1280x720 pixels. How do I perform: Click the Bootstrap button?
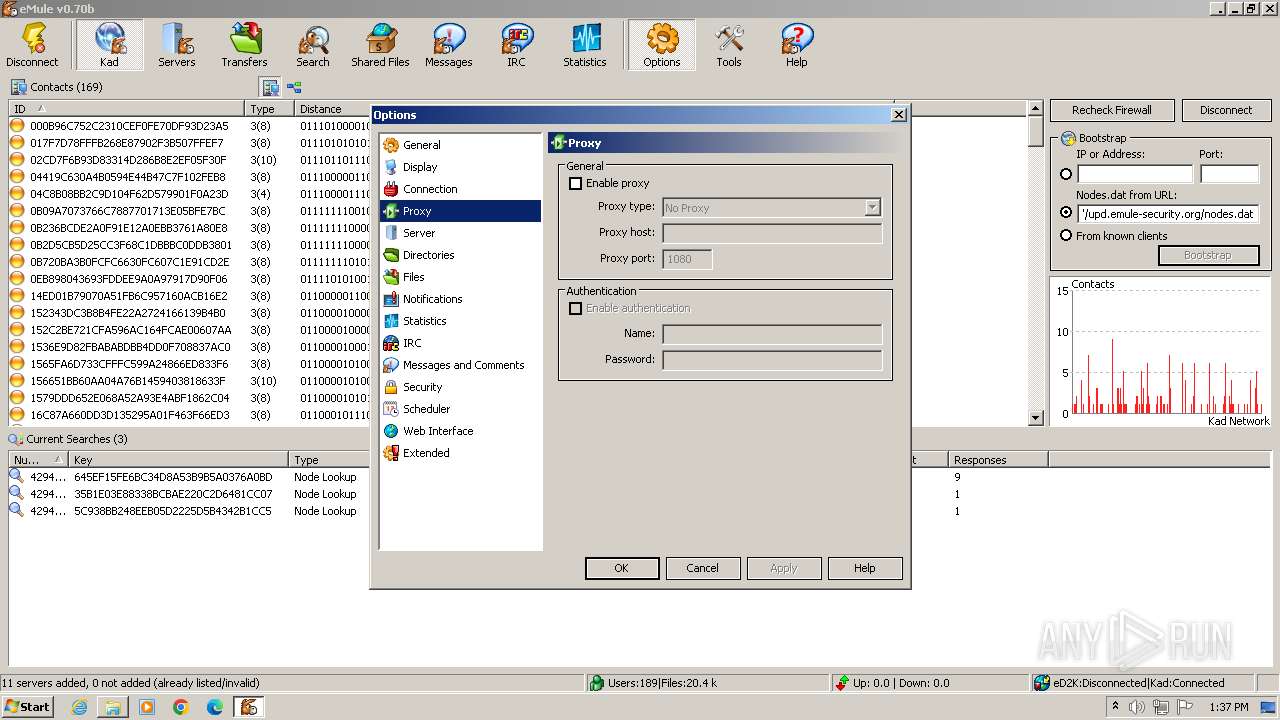coord(1208,255)
